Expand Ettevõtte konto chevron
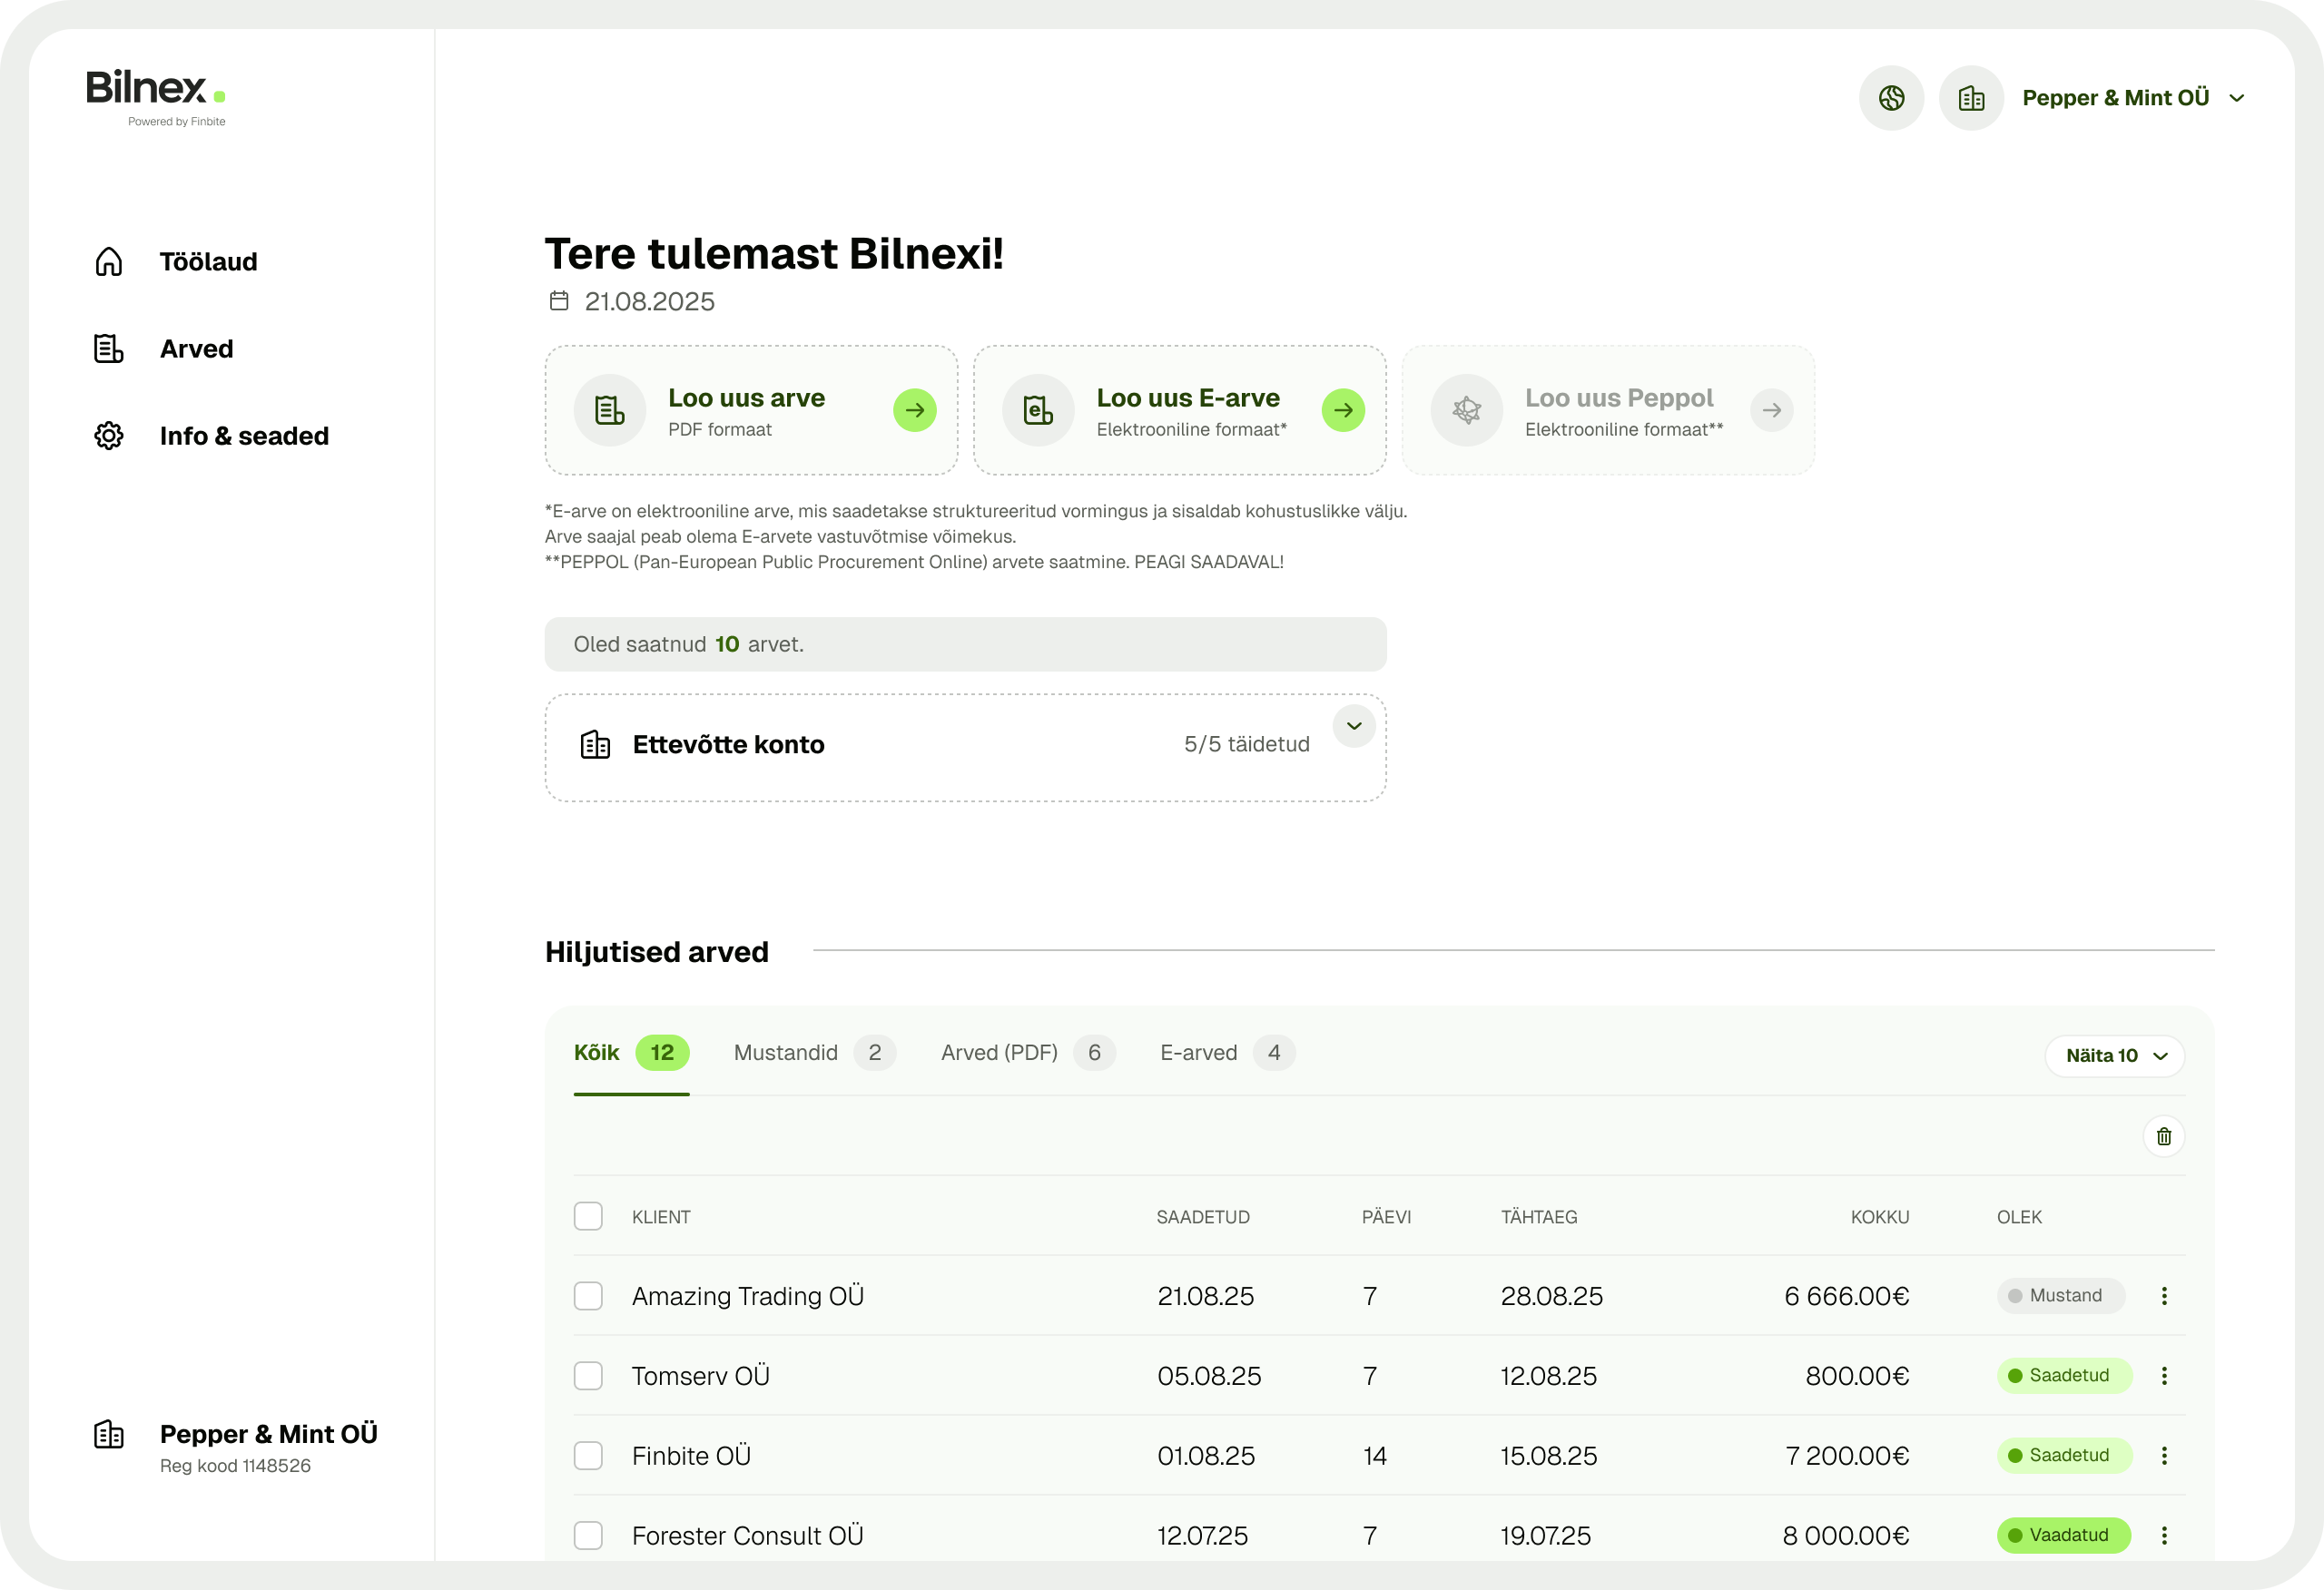 pos(1354,726)
